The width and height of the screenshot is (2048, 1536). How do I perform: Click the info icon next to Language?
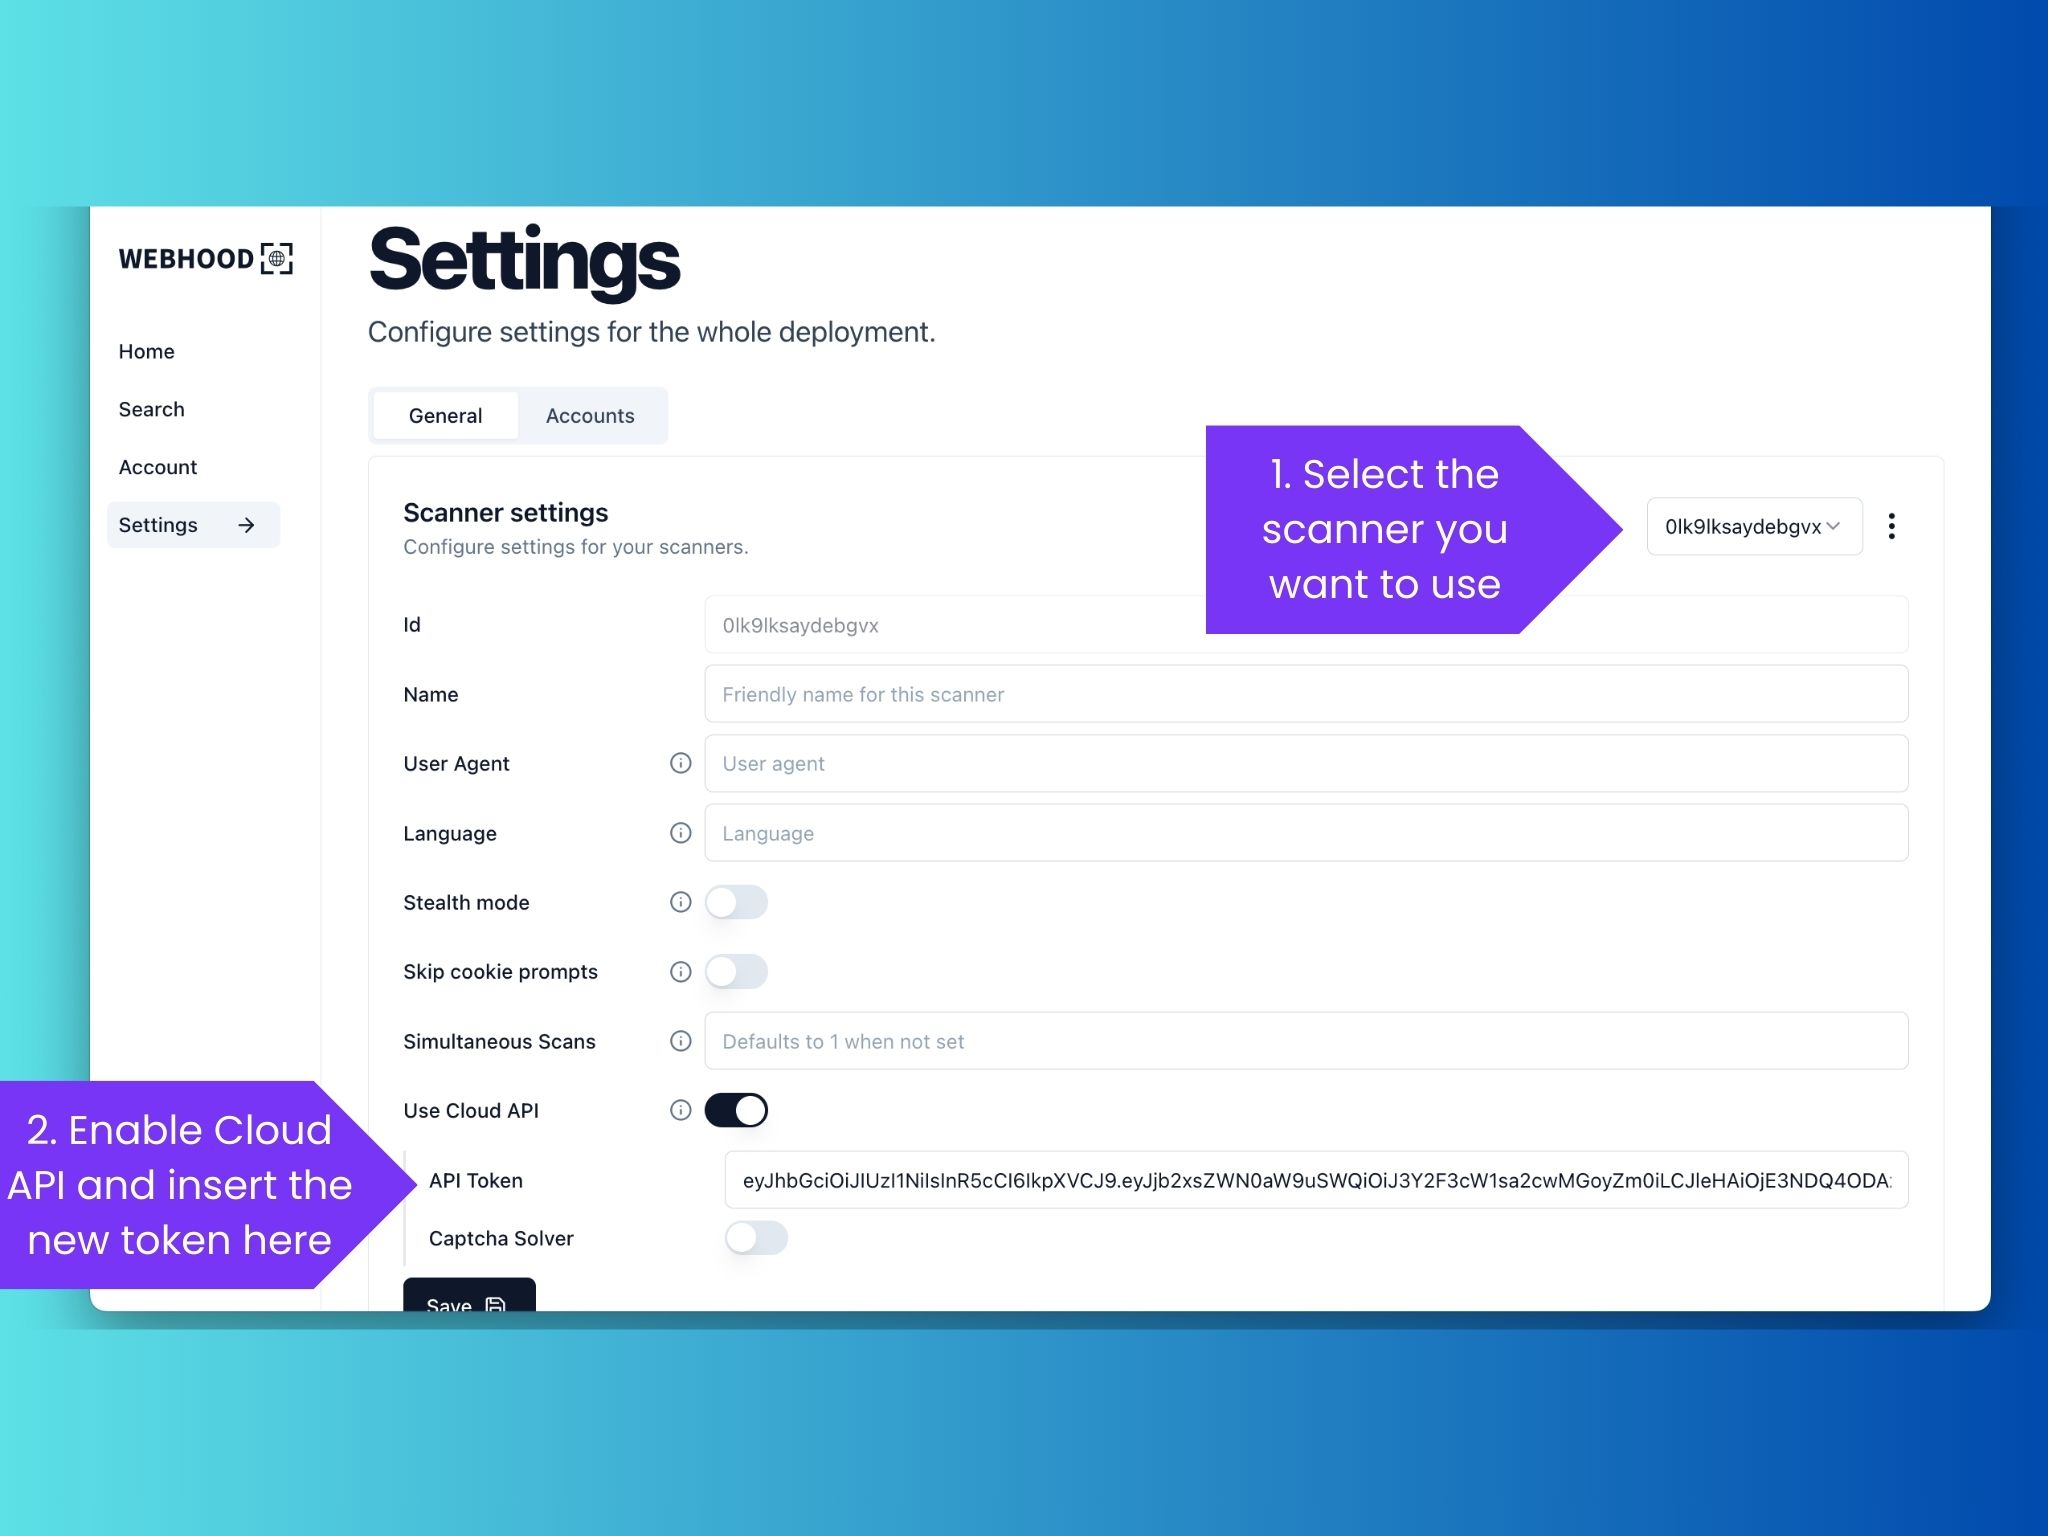click(x=679, y=833)
